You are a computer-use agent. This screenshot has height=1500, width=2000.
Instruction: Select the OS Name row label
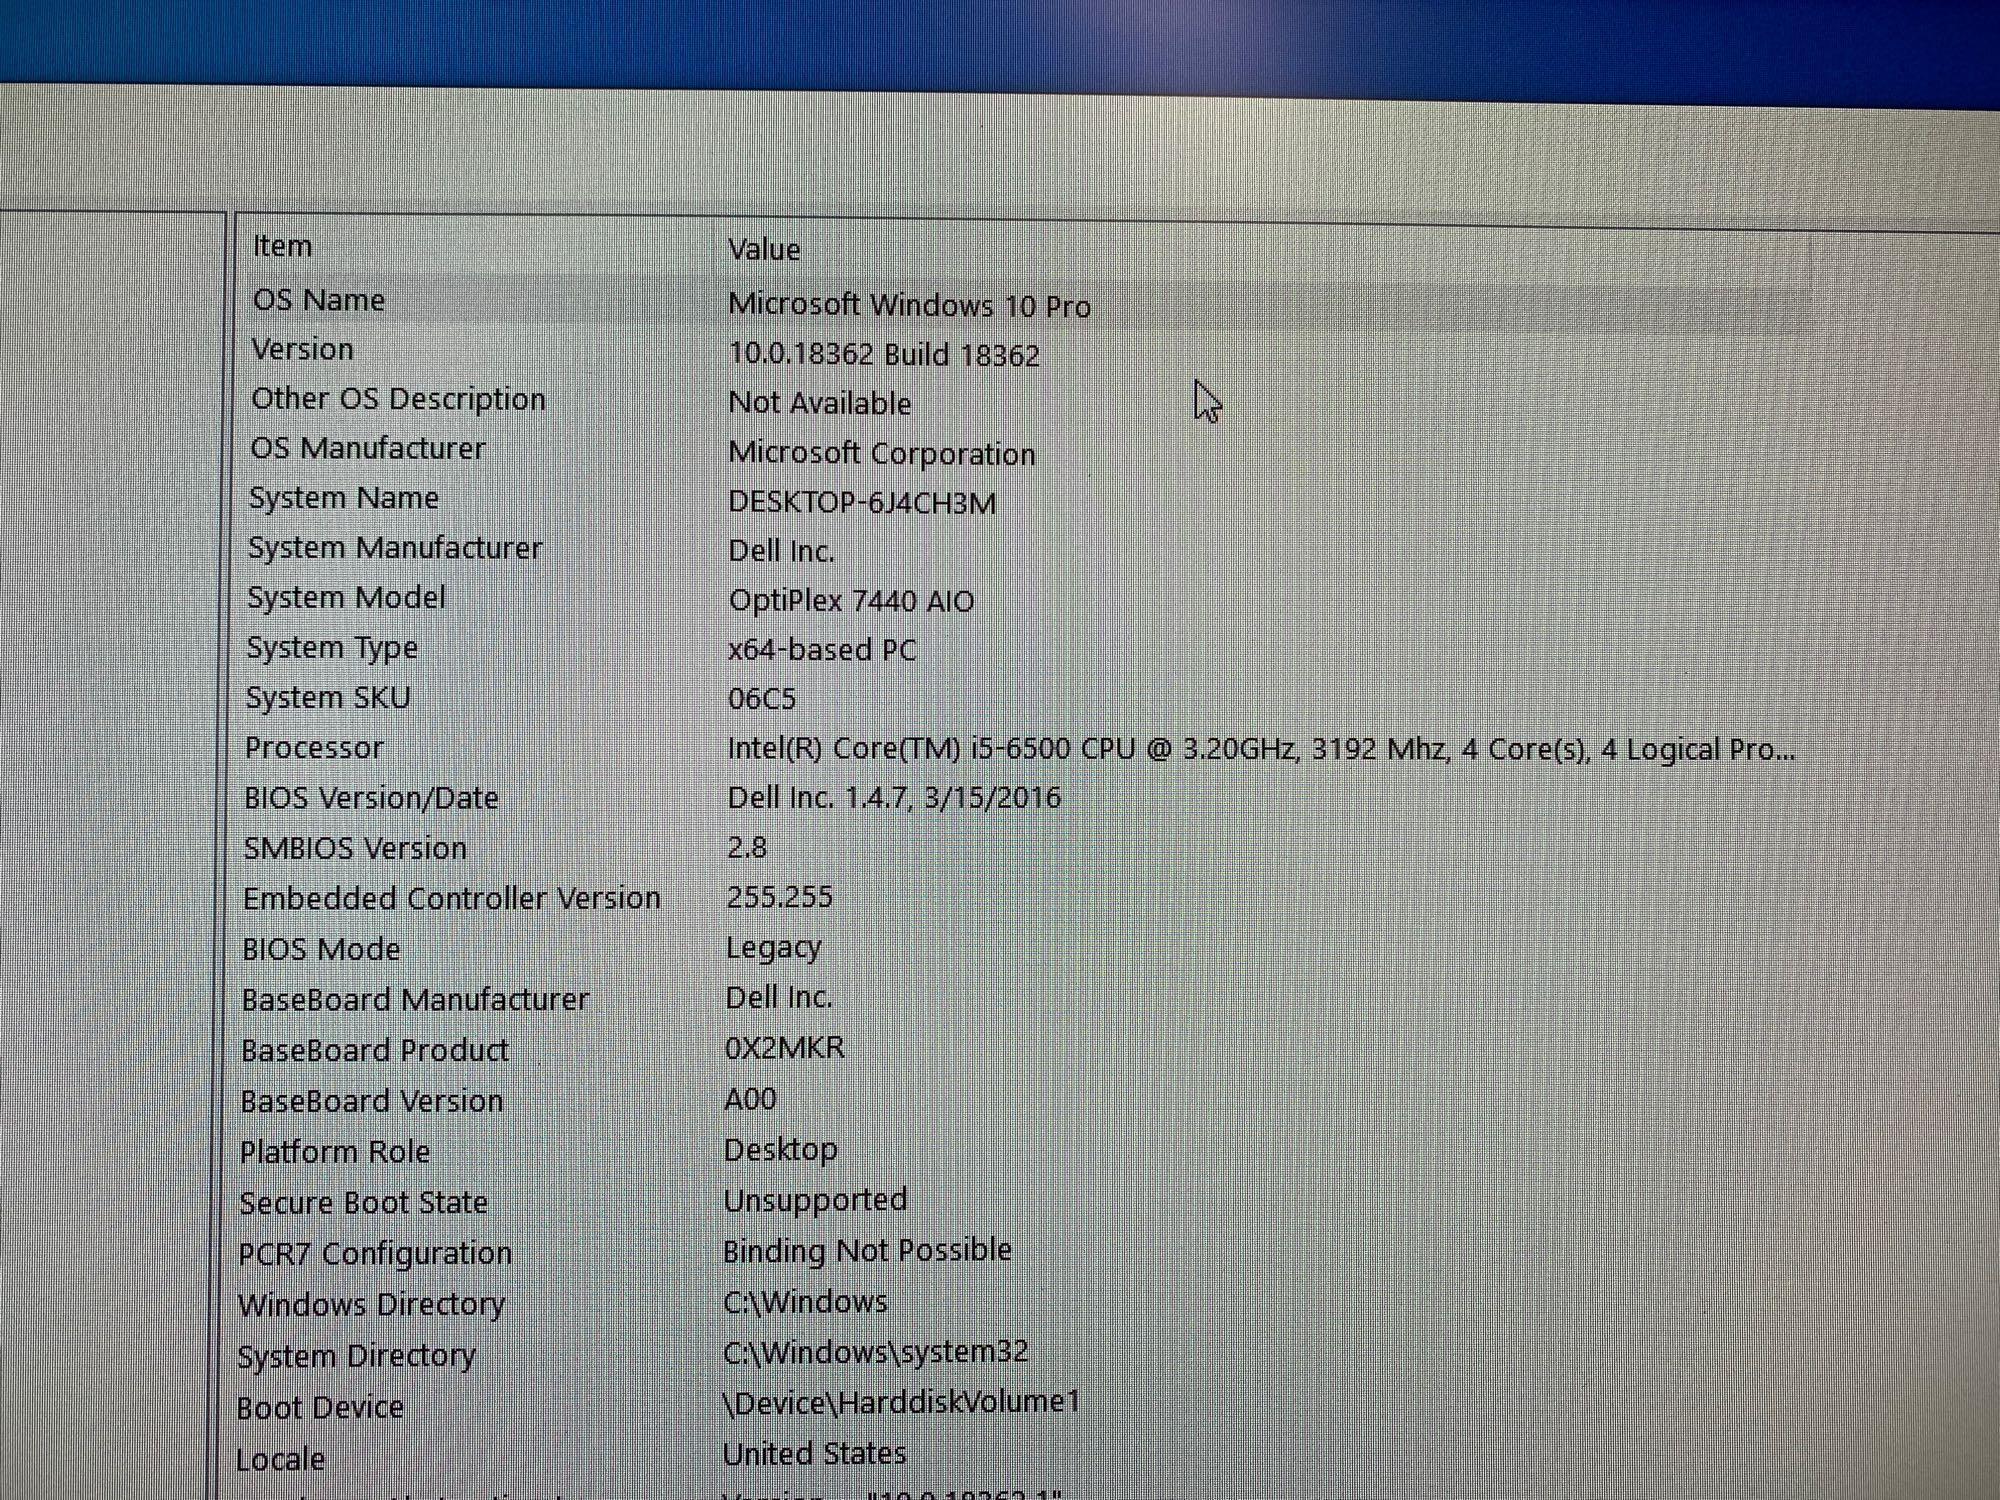[318, 300]
